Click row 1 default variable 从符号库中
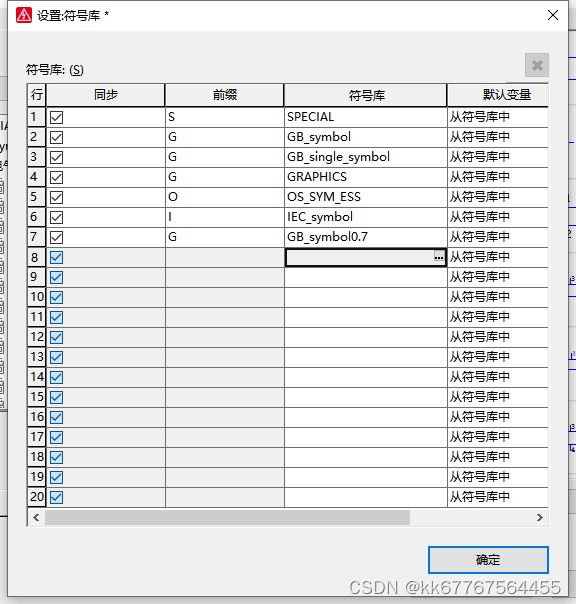Image resolution: width=576 pixels, height=604 pixels. [498, 117]
